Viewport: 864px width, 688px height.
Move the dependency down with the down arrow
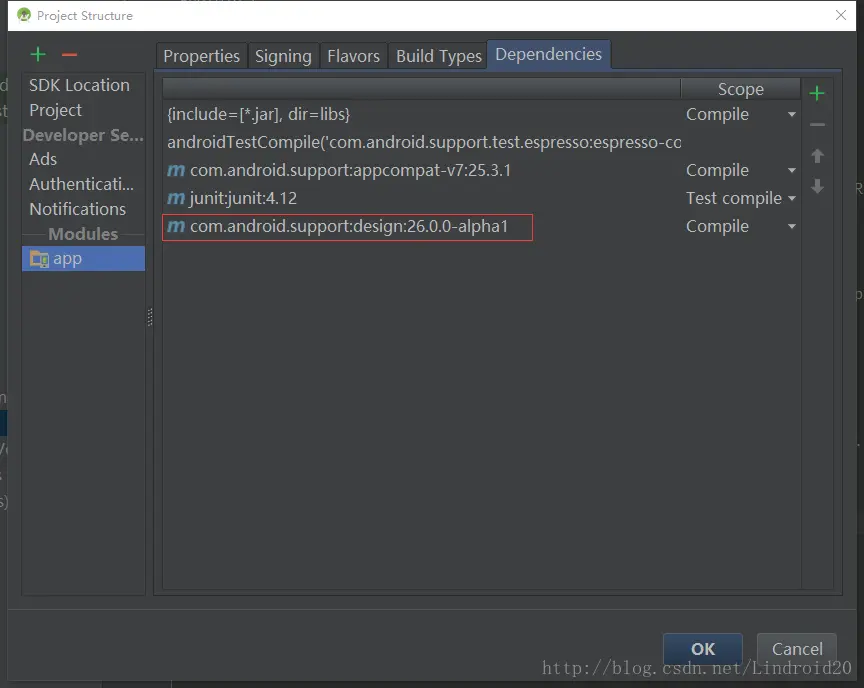point(817,186)
